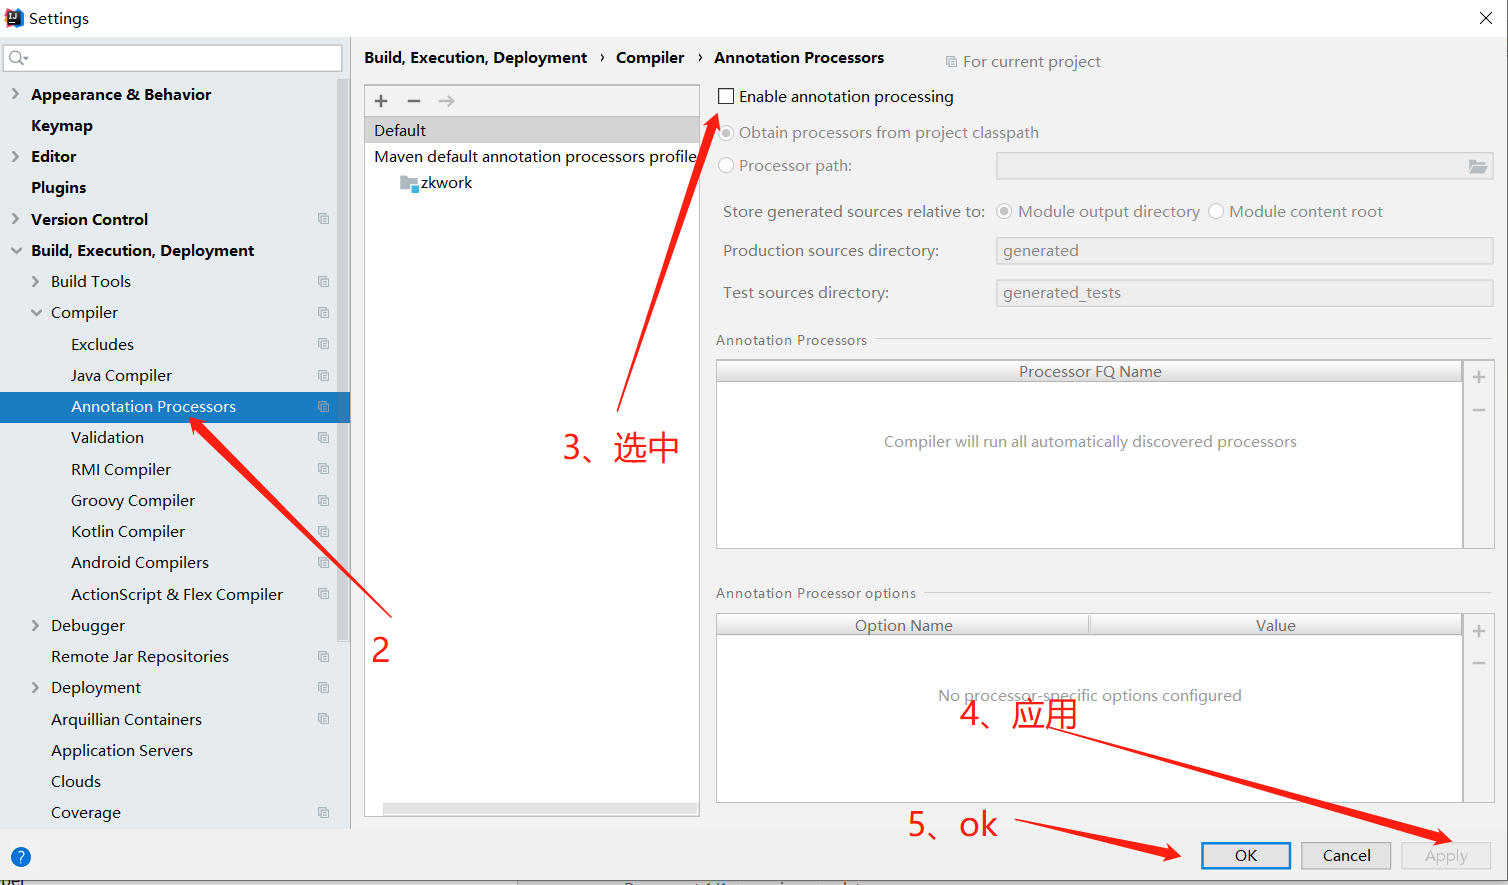Choose Module content root option
1508x885 pixels.
1216,212
